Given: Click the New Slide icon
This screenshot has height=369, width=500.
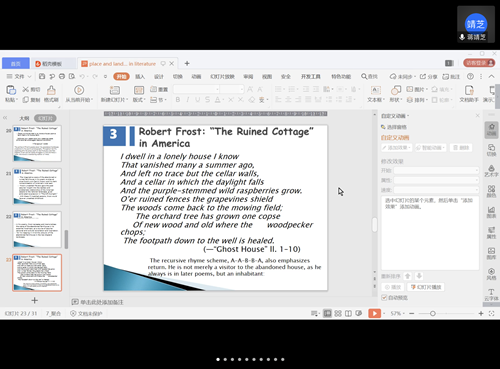Looking at the screenshot, I should click(x=114, y=90).
